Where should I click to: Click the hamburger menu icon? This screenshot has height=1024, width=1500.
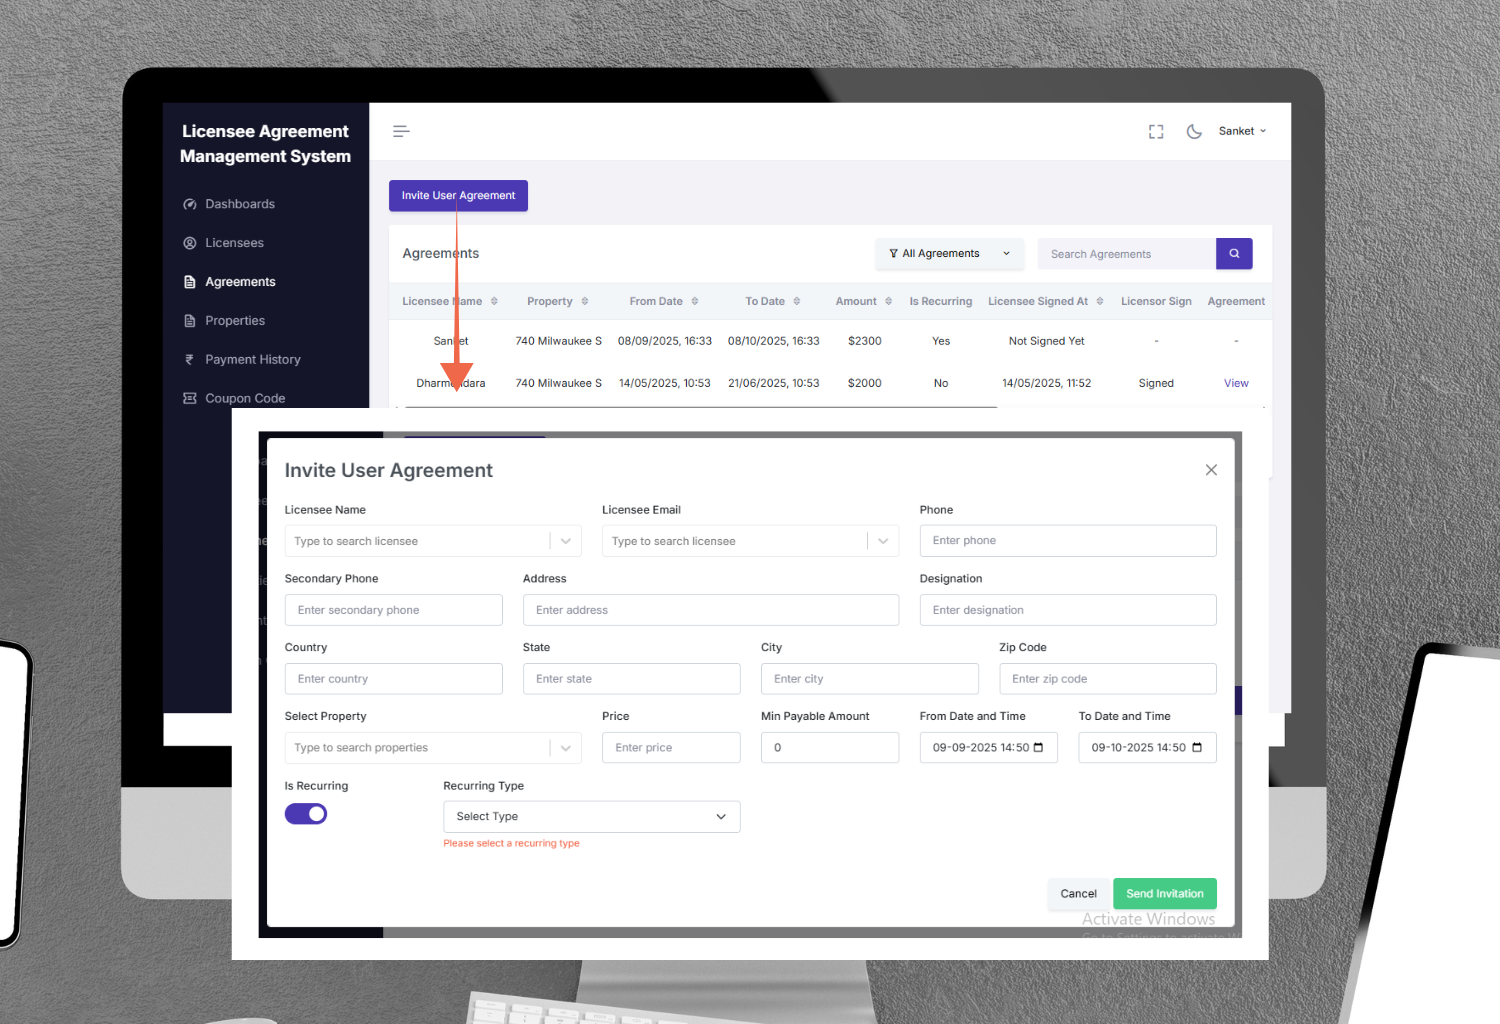pyautogui.click(x=401, y=132)
